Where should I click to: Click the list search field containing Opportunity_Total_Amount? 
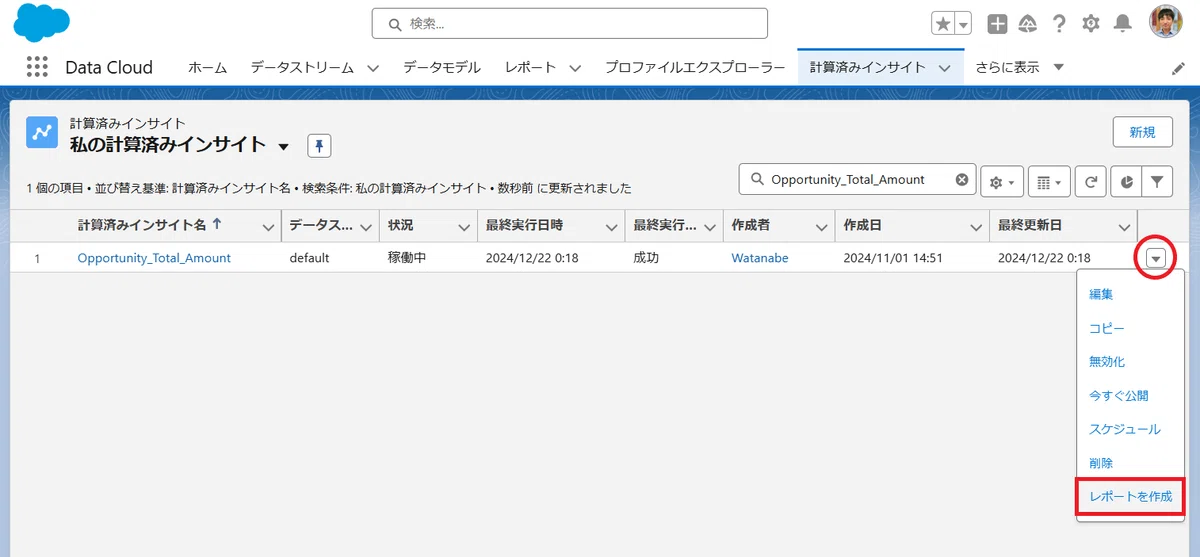coord(857,180)
